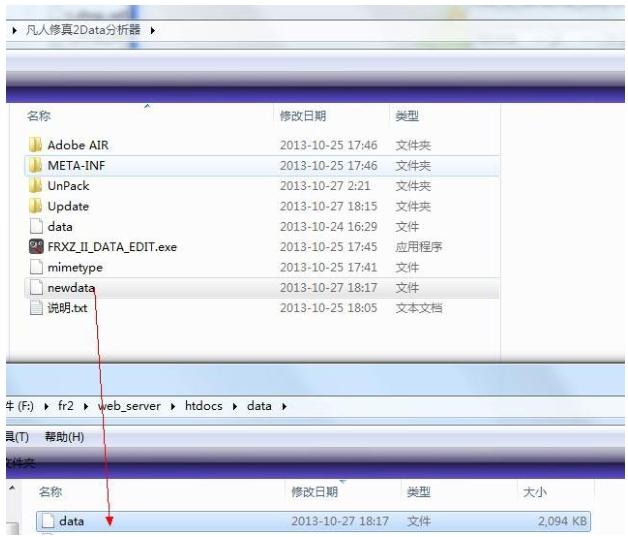Click the newdata file icon
The image size is (628, 537).
[x=36, y=288]
